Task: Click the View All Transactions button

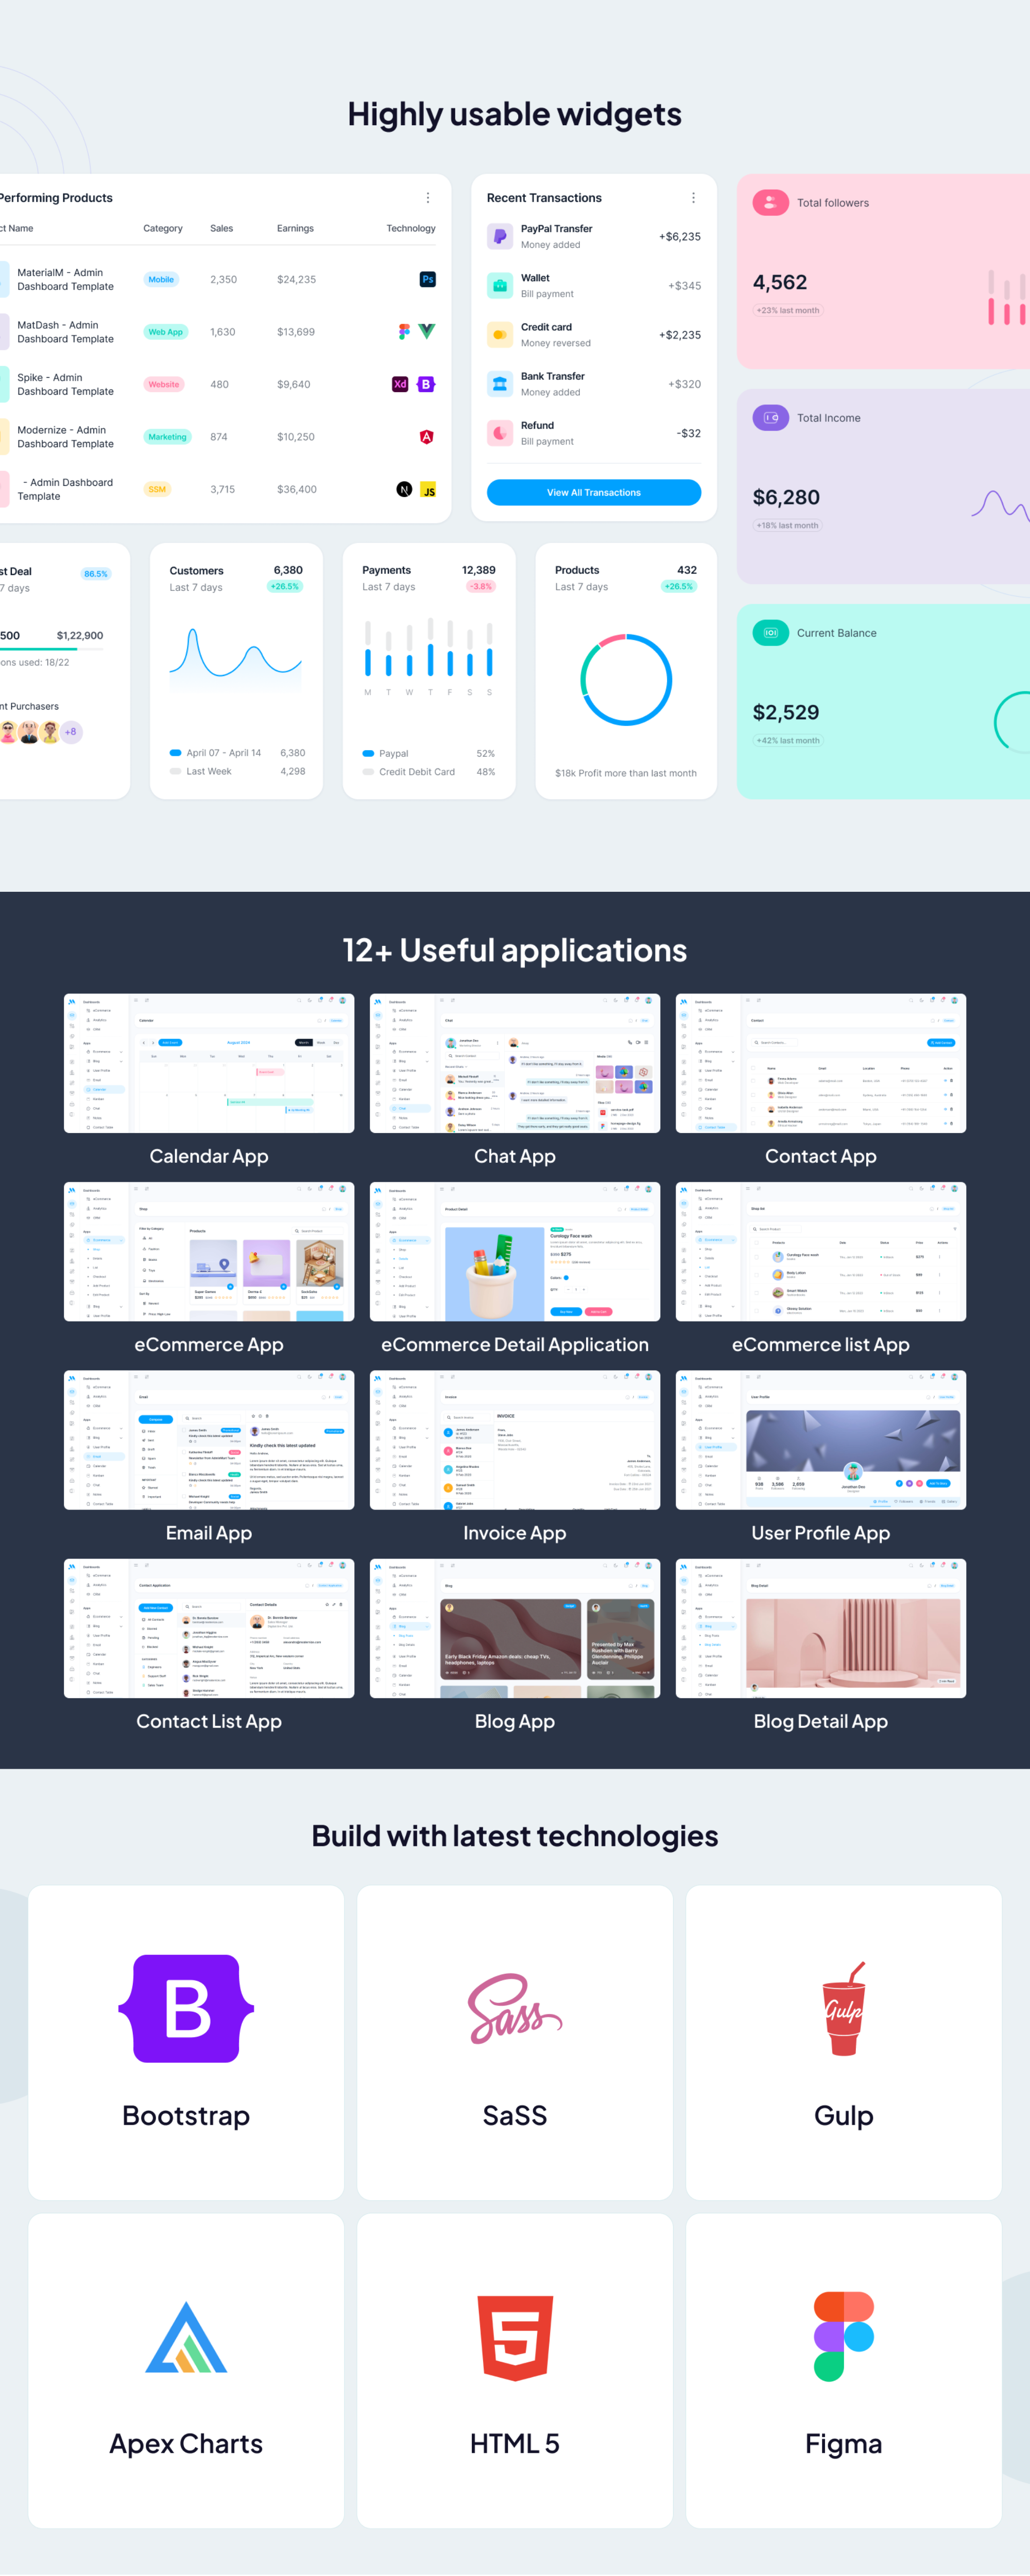Action: [593, 492]
